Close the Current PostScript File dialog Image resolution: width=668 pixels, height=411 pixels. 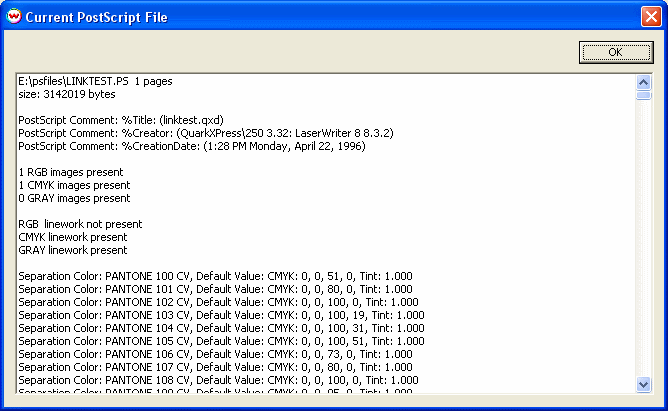[x=651, y=17]
